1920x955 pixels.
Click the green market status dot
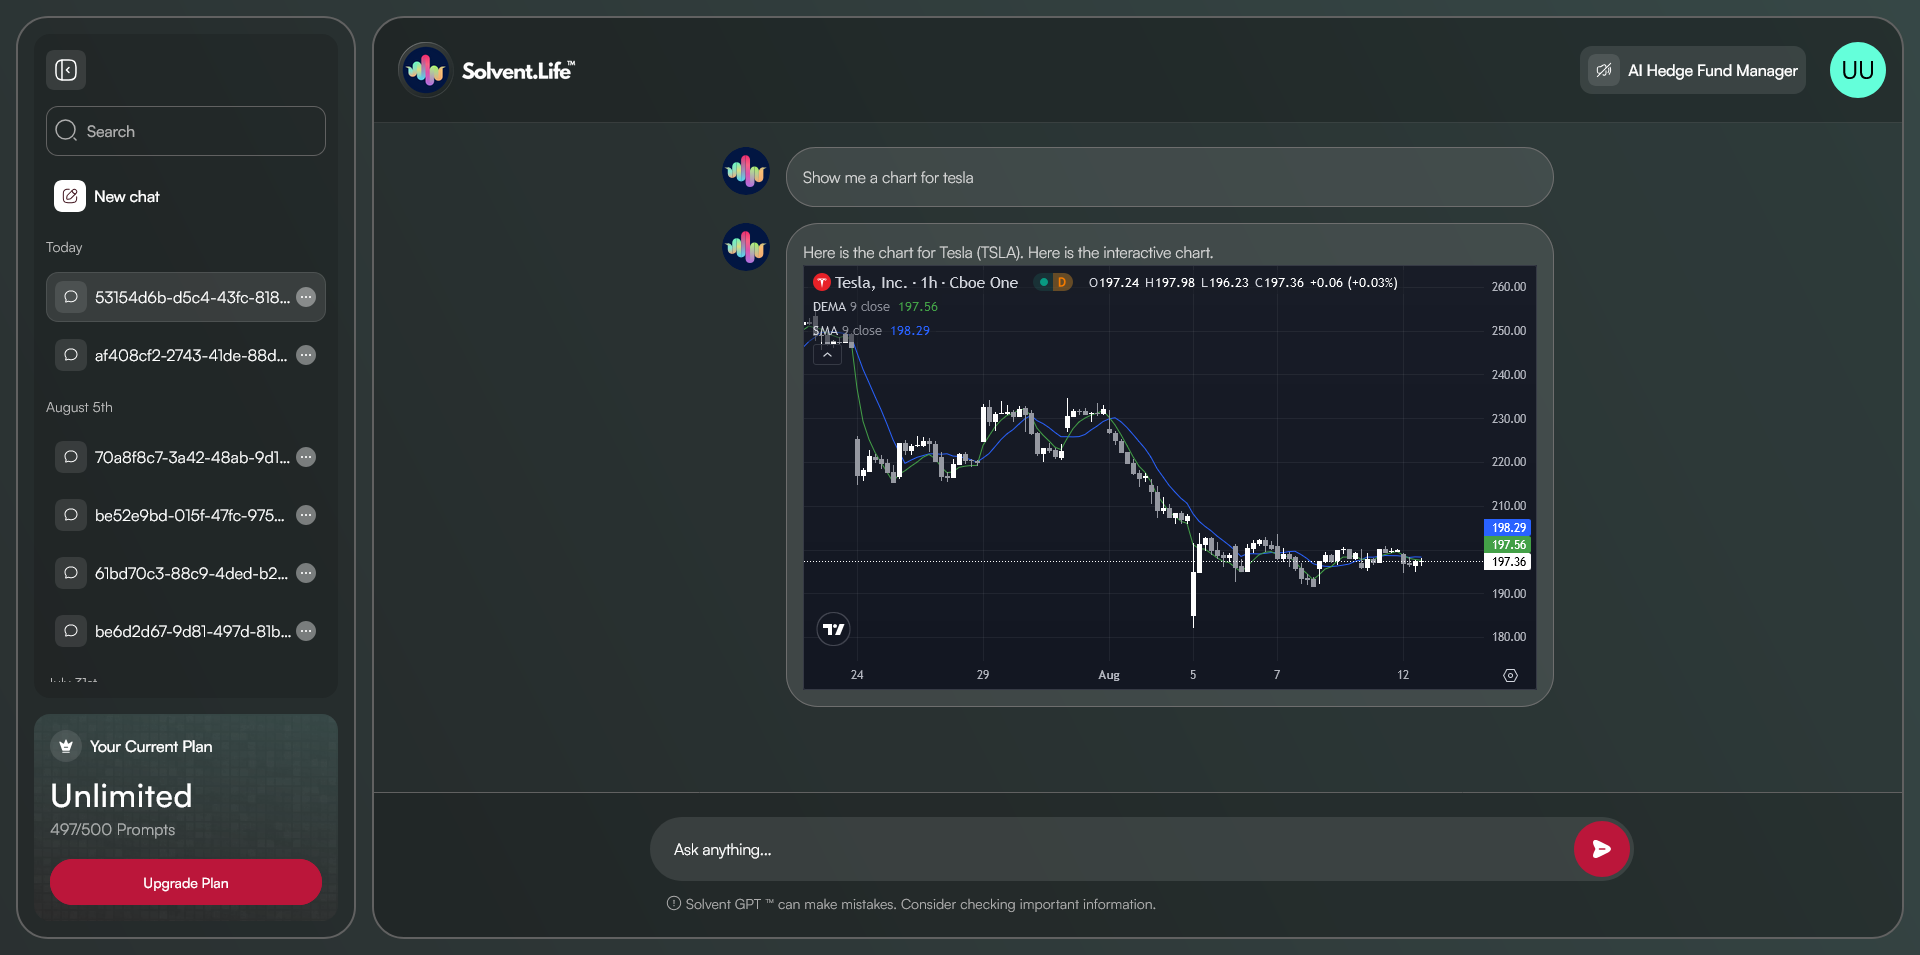(x=1044, y=283)
